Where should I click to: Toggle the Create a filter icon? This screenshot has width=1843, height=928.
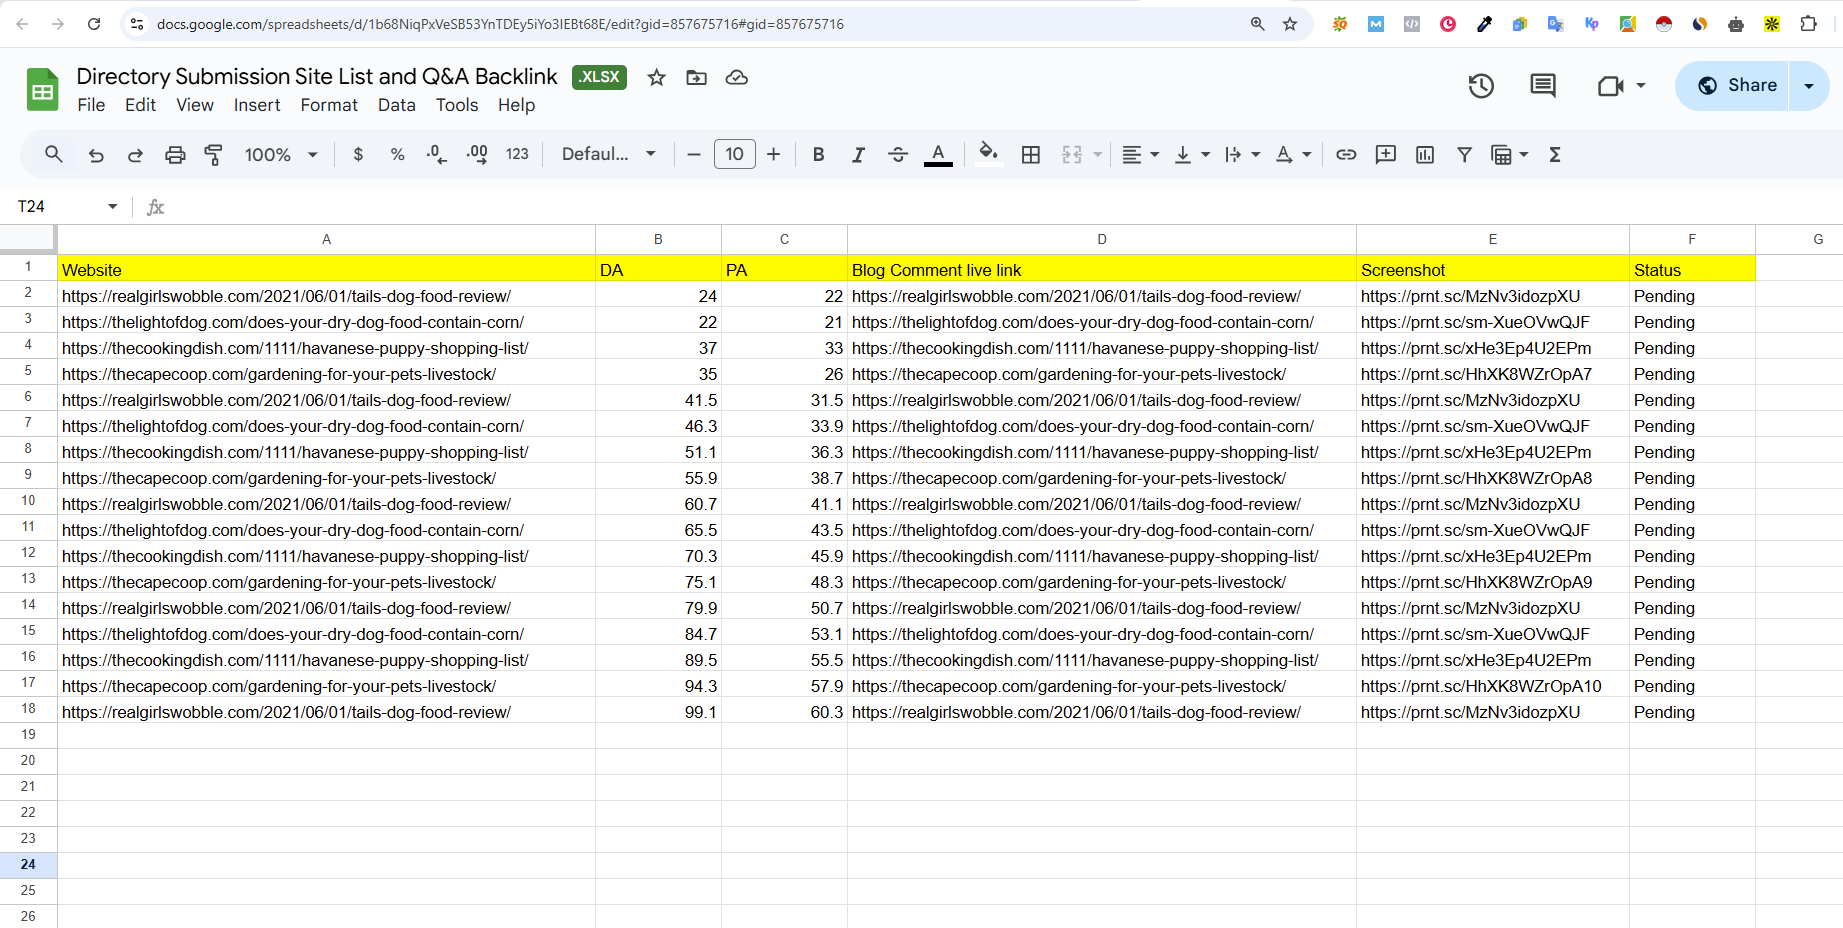pos(1464,154)
